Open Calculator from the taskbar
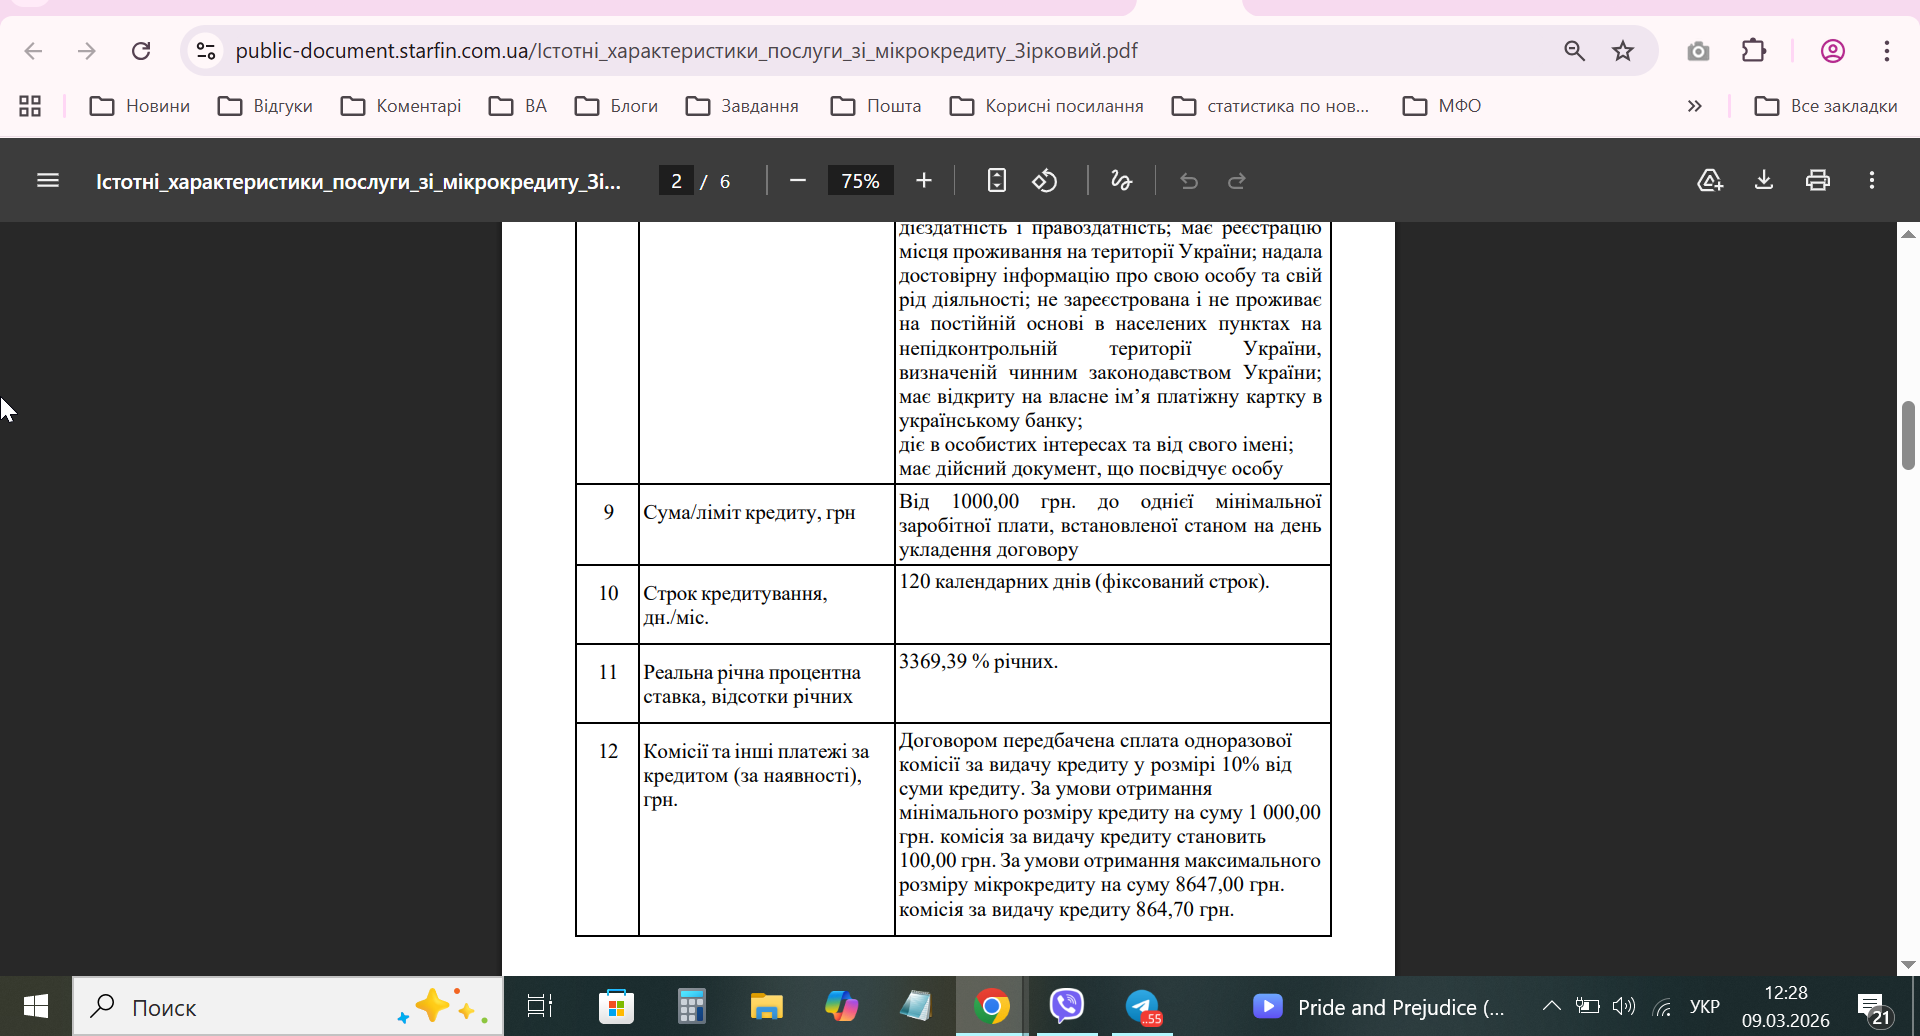 pyautogui.click(x=691, y=1006)
